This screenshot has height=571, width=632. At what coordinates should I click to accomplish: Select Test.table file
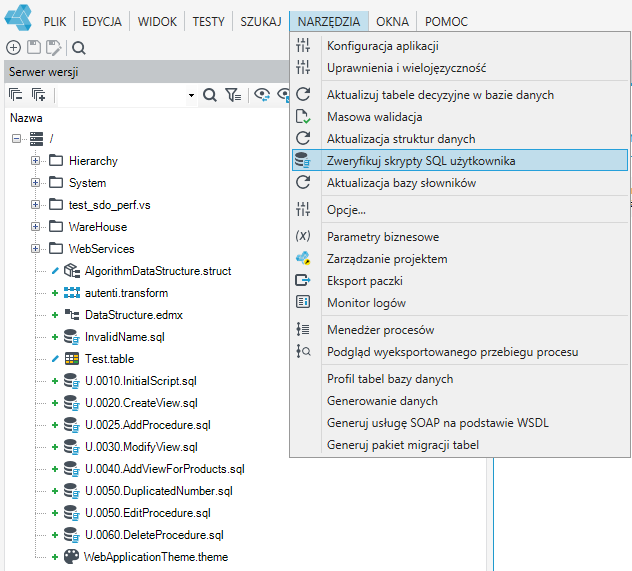pos(109,359)
